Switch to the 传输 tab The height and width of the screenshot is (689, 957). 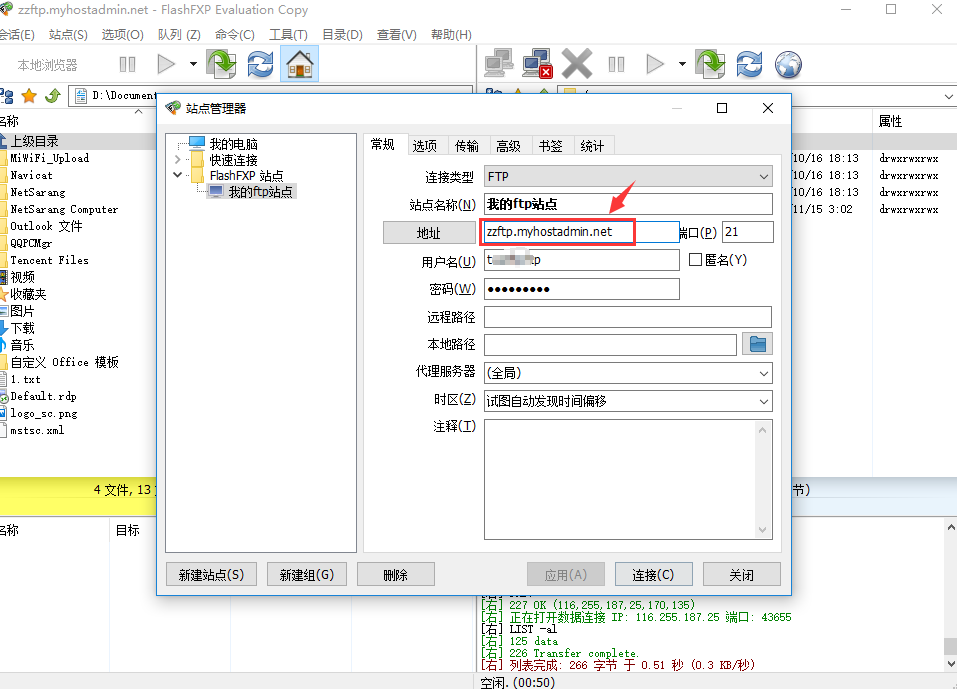coord(466,146)
